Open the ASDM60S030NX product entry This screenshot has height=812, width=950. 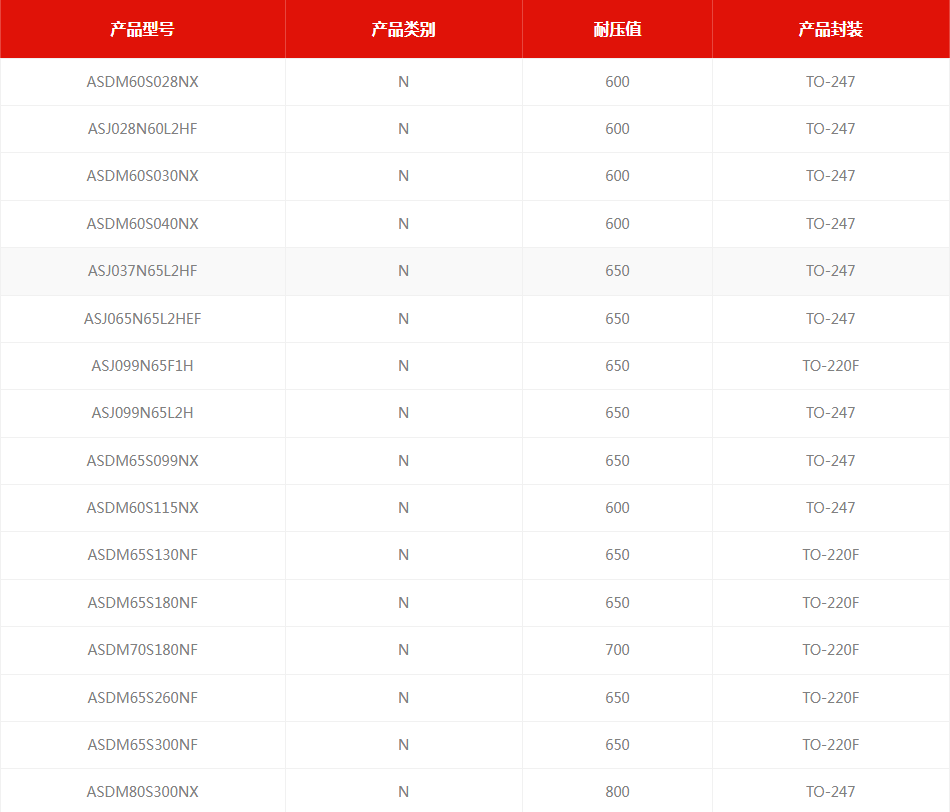pos(142,176)
